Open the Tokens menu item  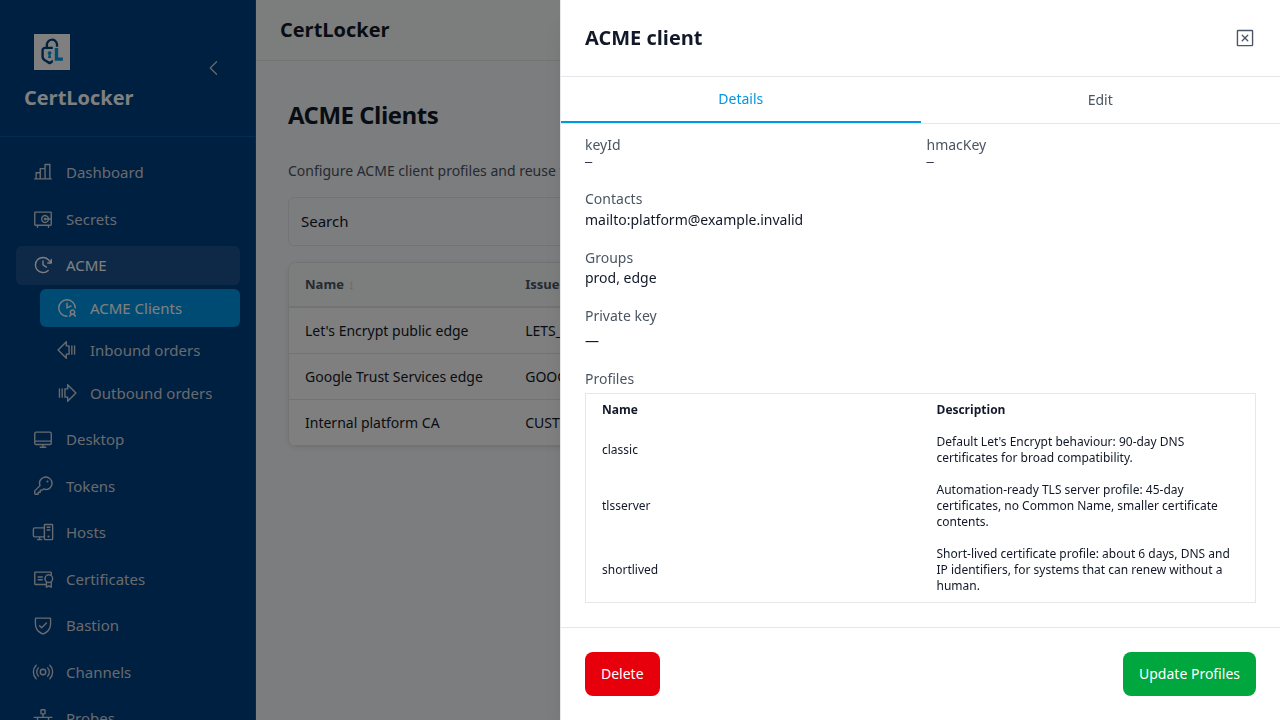[128, 486]
